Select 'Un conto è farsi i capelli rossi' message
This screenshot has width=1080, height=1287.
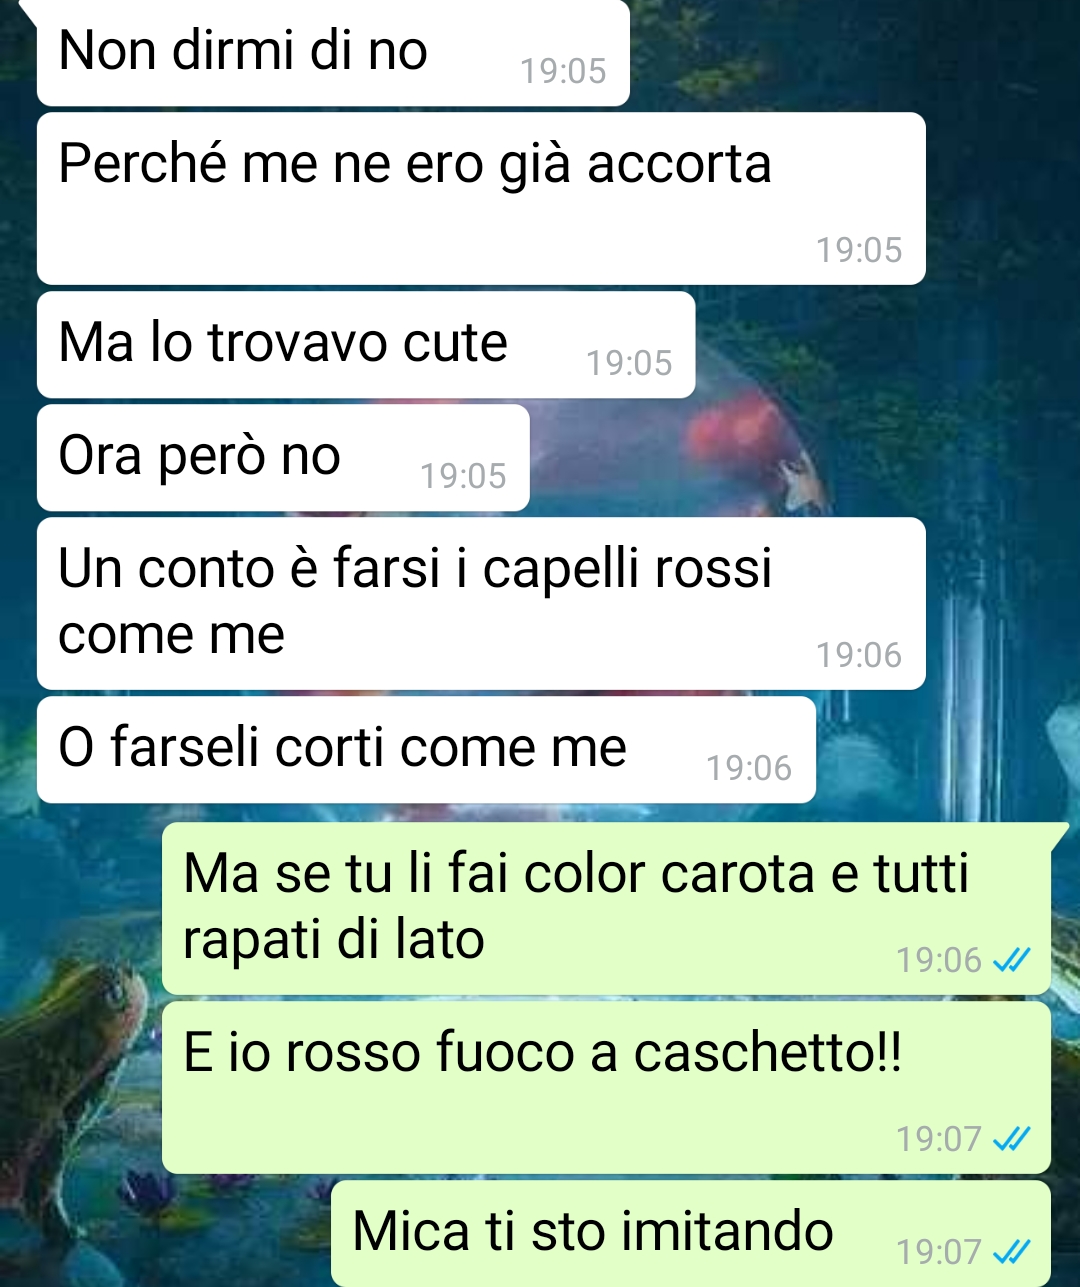[481, 603]
